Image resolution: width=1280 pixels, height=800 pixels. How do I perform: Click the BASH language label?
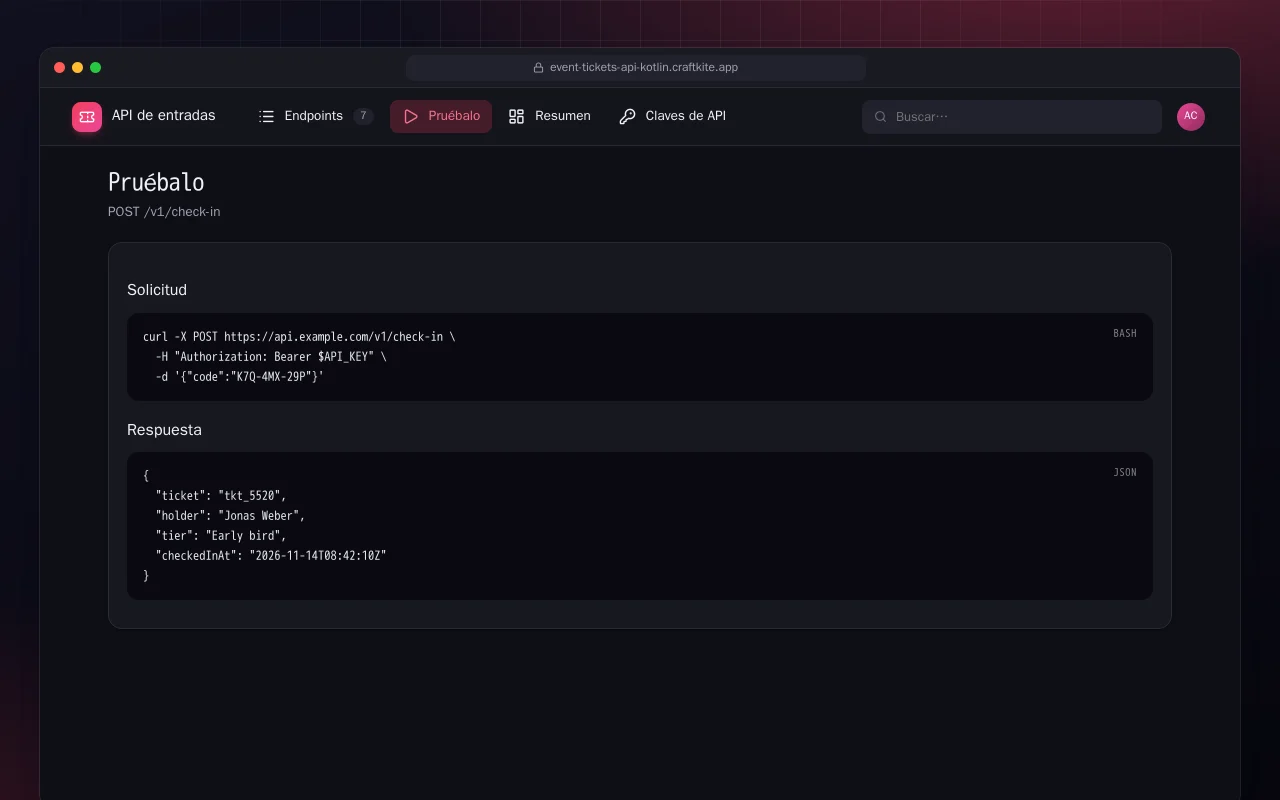[1125, 333]
